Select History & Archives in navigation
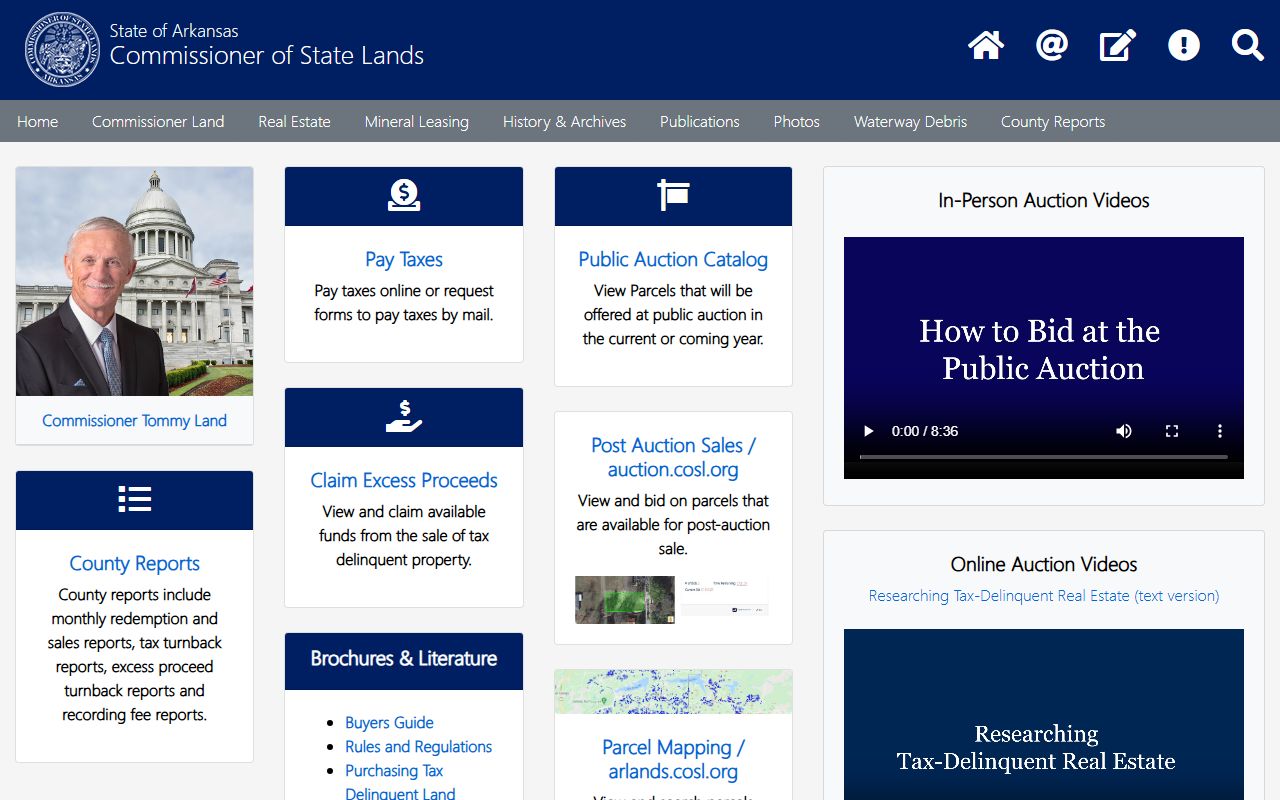Viewport: 1280px width, 800px height. (x=564, y=122)
